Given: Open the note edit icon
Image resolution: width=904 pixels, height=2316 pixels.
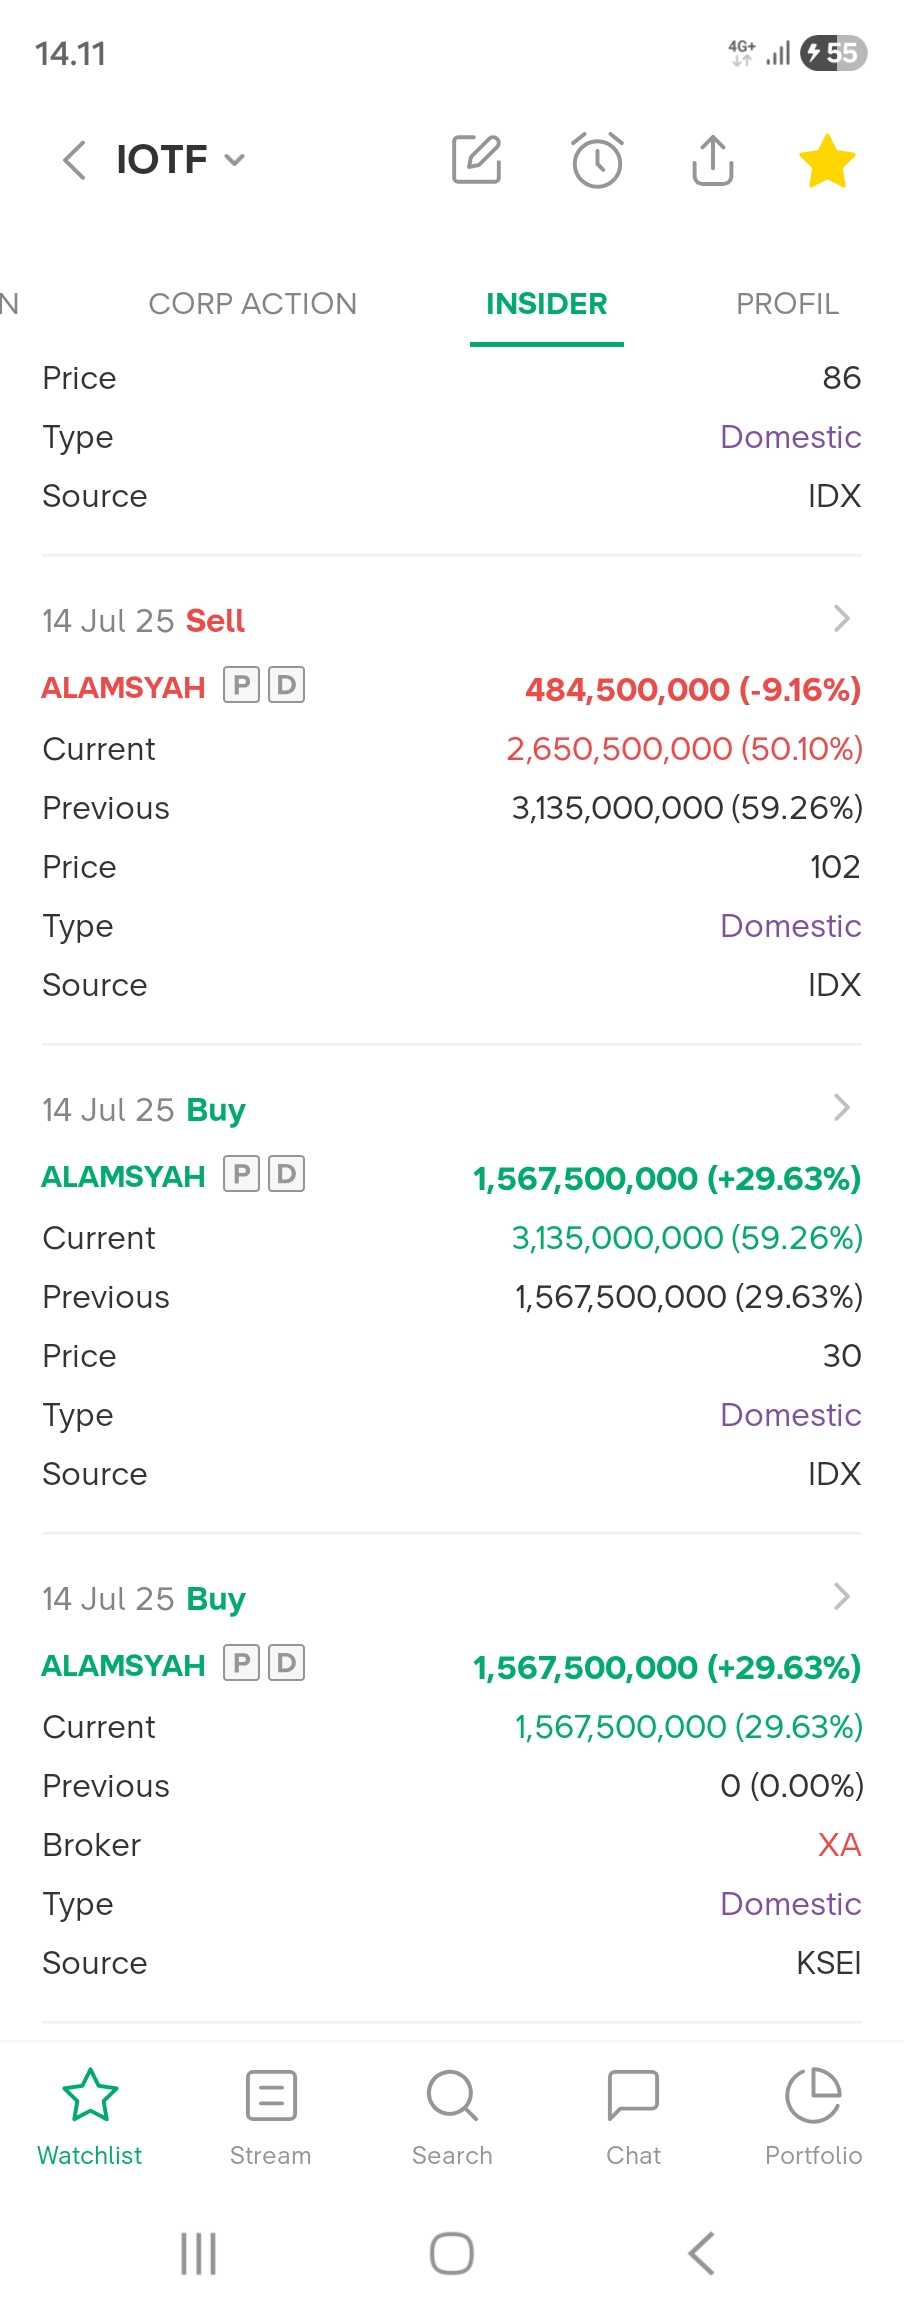Looking at the screenshot, I should click(476, 160).
